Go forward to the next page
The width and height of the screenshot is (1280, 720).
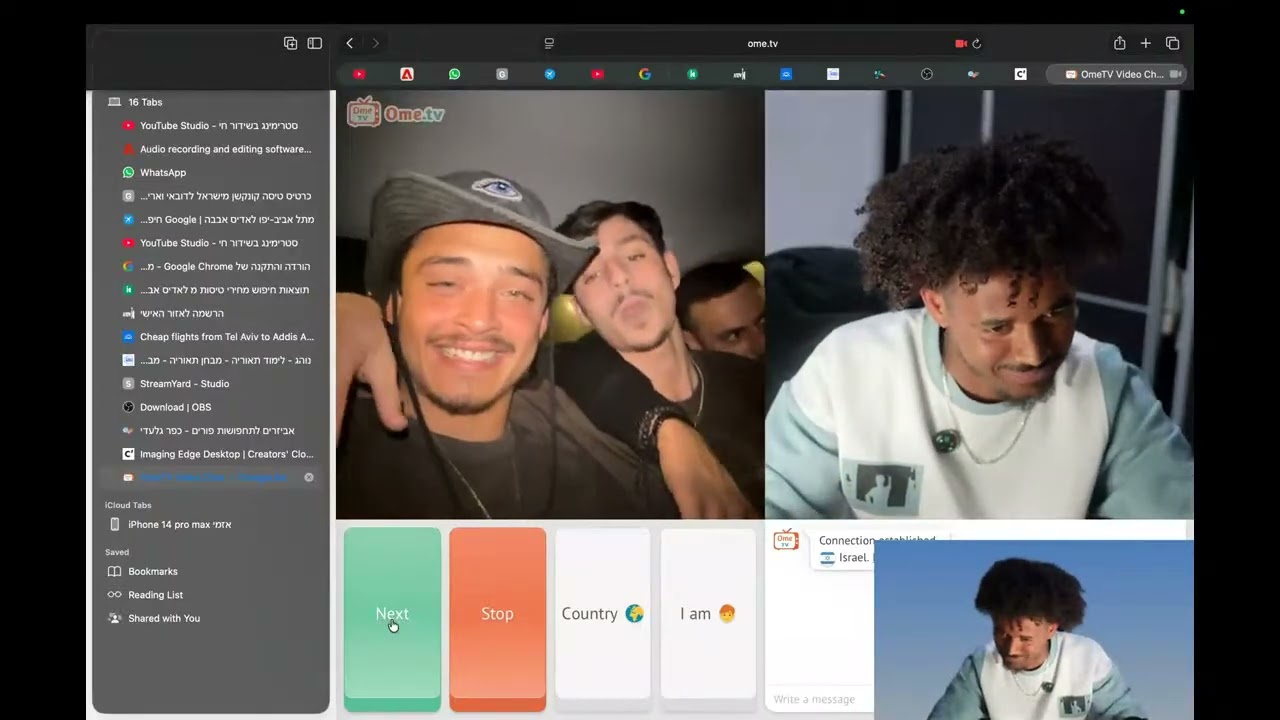pyautogui.click(x=375, y=43)
